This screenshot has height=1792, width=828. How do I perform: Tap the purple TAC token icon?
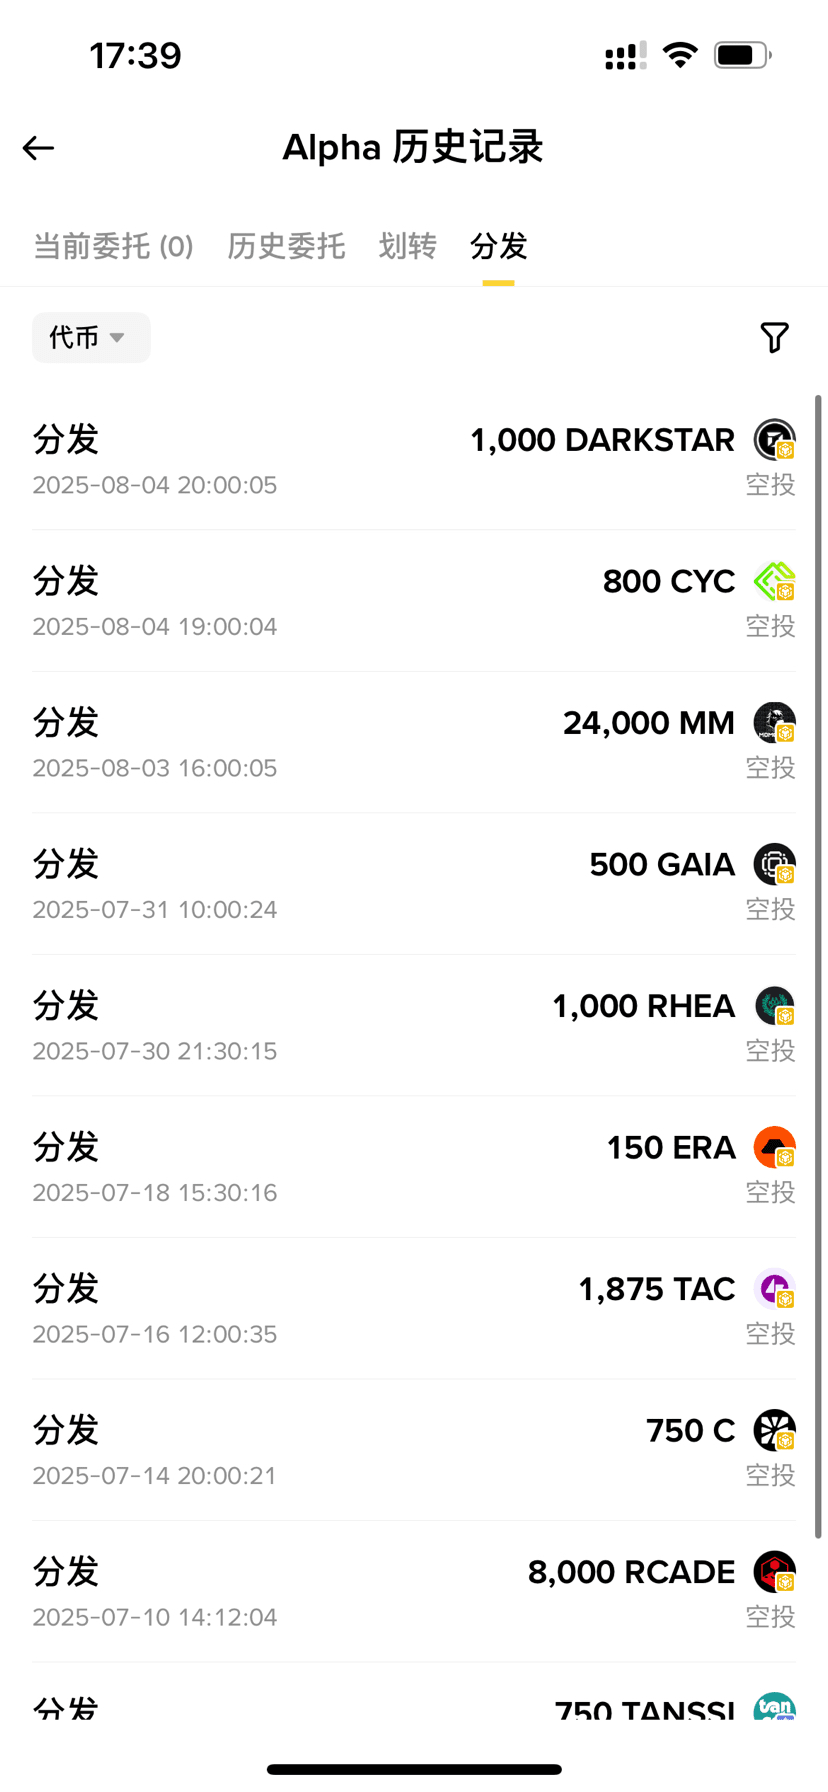click(774, 1289)
